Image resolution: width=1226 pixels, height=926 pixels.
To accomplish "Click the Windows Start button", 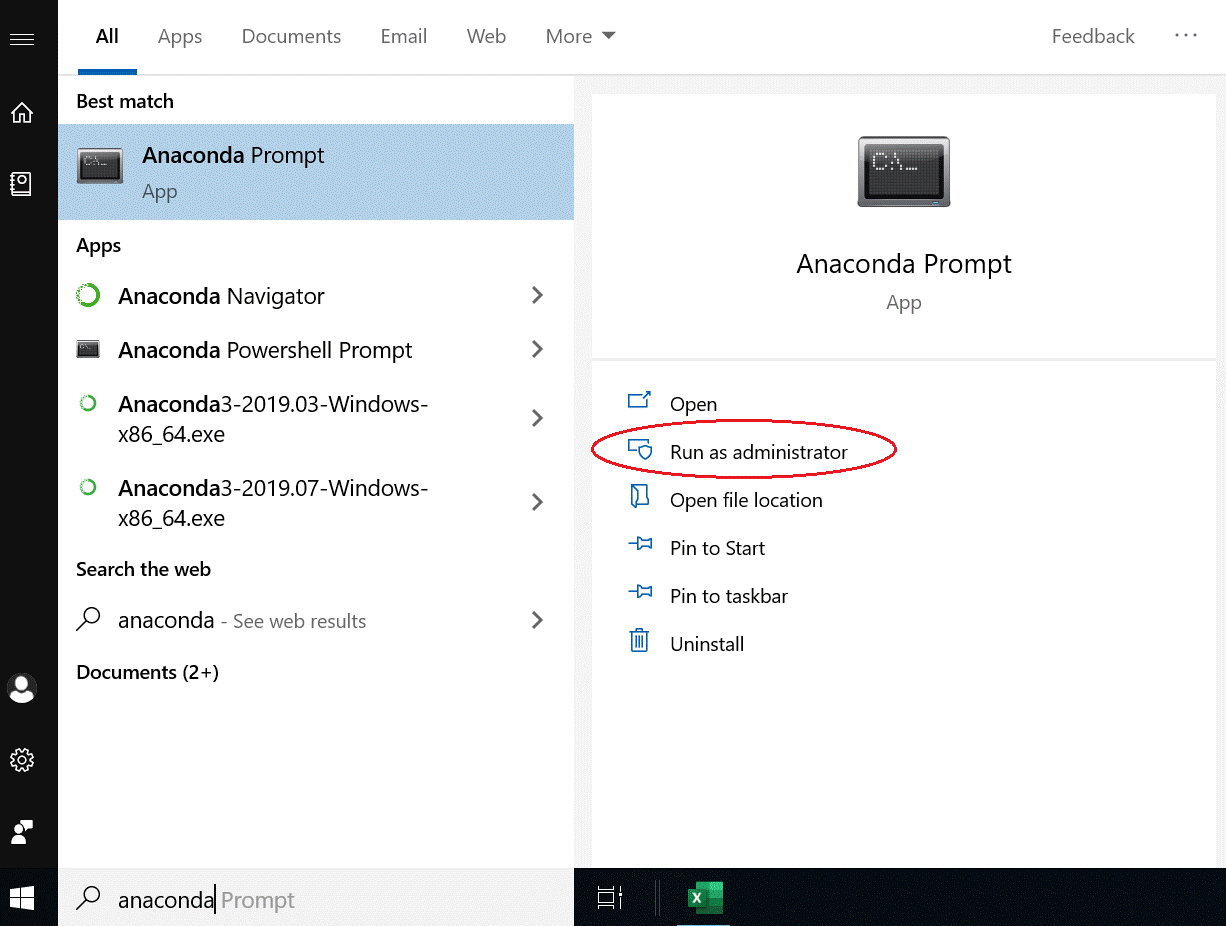I will 21,898.
